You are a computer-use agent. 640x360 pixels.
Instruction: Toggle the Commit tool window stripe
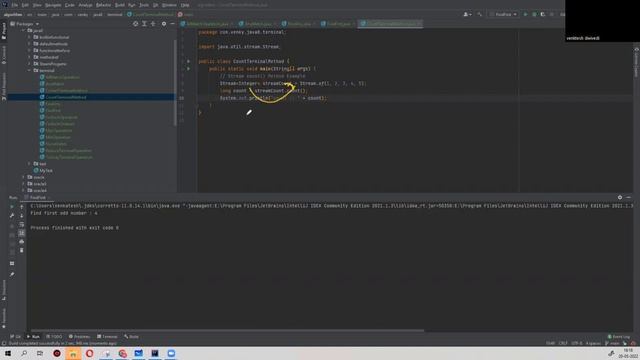[4, 55]
